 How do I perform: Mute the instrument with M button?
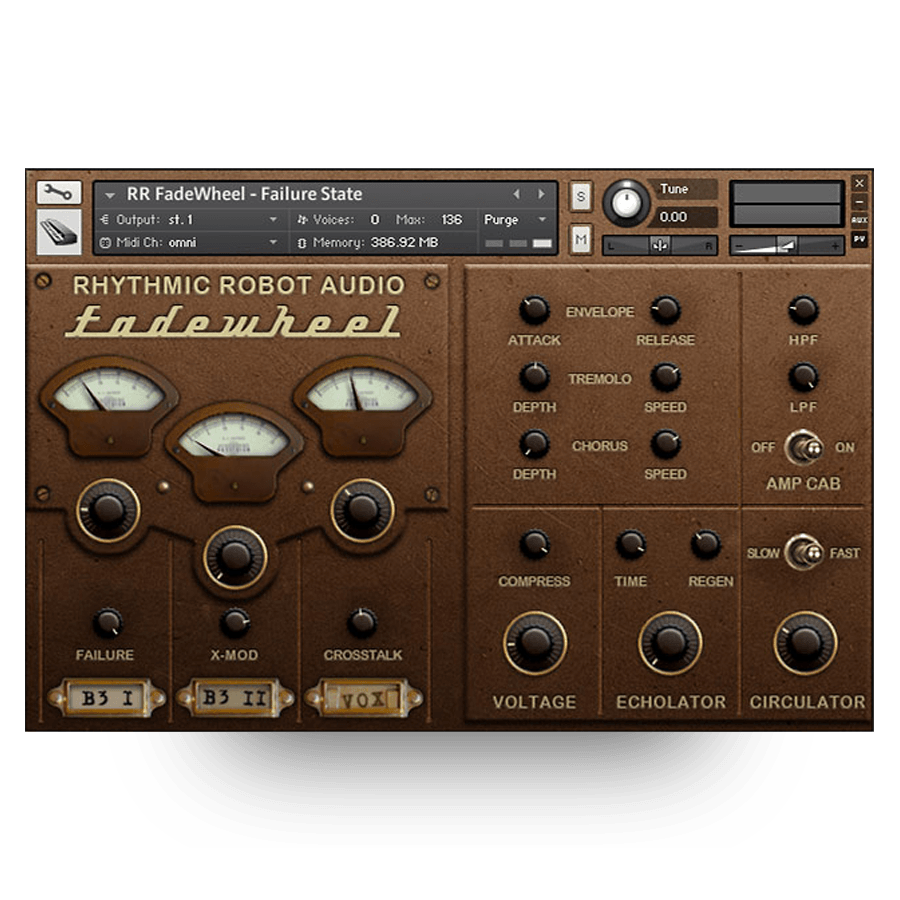point(581,239)
